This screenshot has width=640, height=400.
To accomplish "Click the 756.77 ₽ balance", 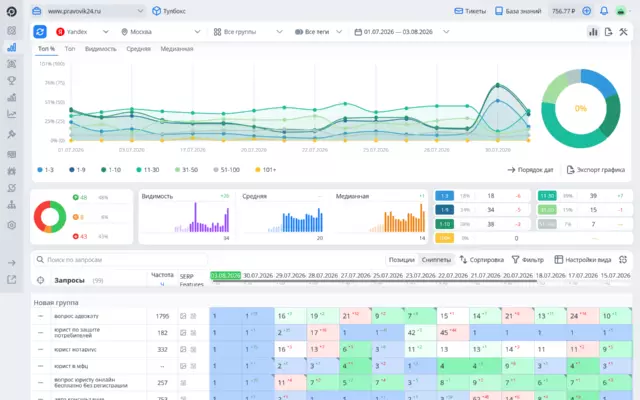I will click(563, 11).
